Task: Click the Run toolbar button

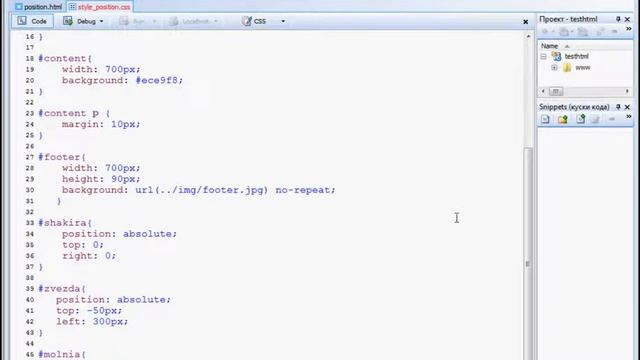Action: [x=133, y=21]
